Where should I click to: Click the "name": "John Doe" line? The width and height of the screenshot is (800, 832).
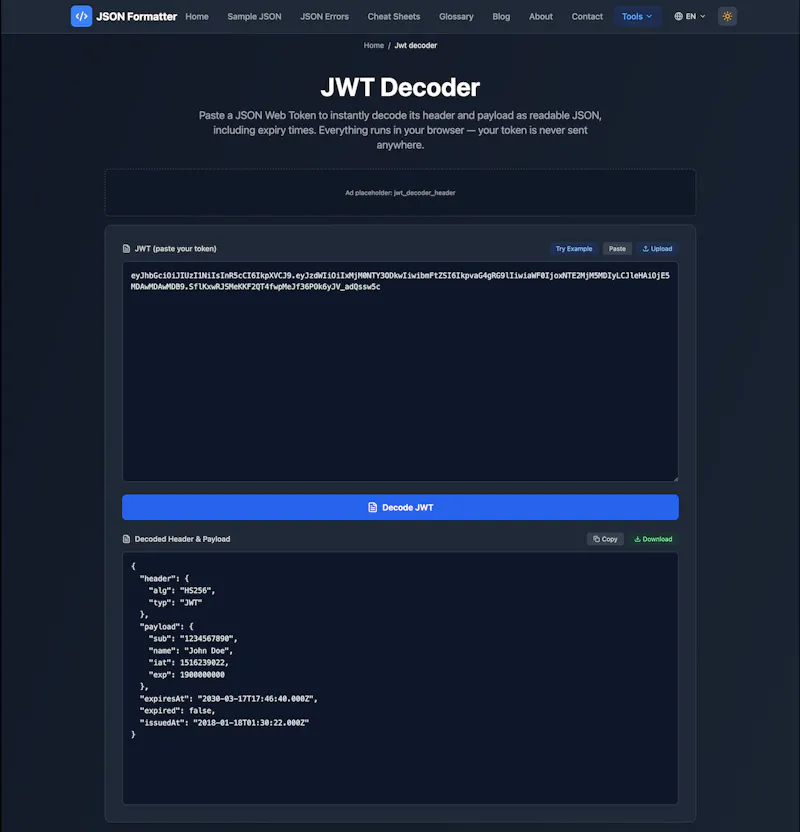pos(190,651)
